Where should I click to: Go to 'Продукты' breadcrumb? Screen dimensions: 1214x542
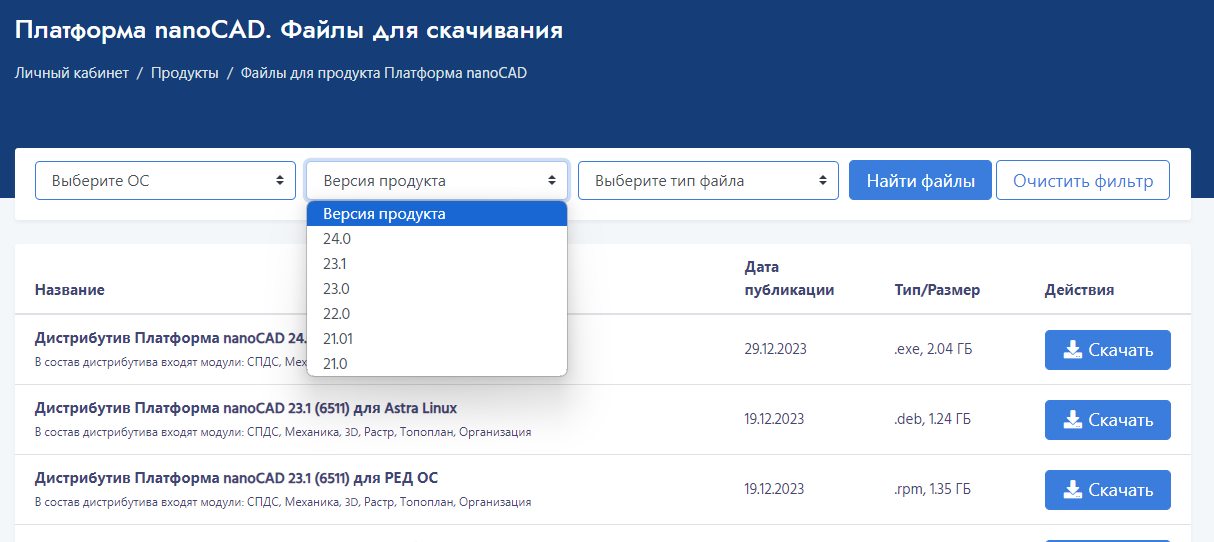[x=185, y=73]
